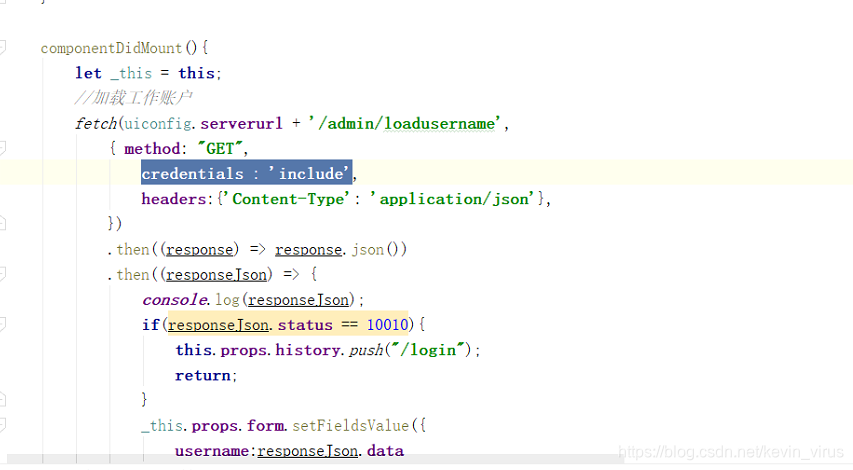853x470 pixels.
Task: Collapse the fold marker beside the method: "GET" line
Action: pyautogui.click(x=2, y=148)
